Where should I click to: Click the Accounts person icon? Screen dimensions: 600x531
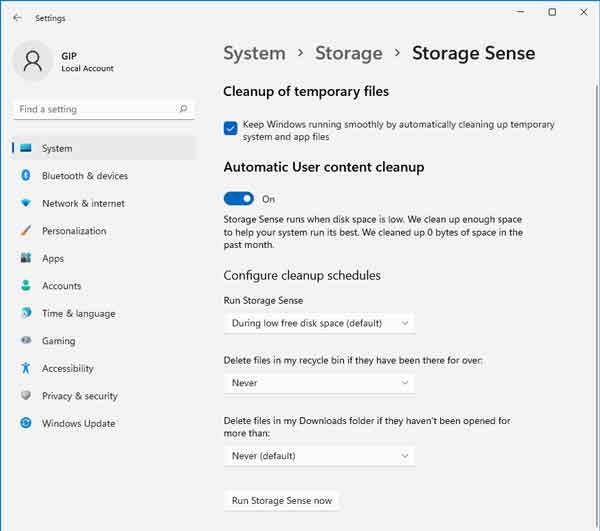26,285
